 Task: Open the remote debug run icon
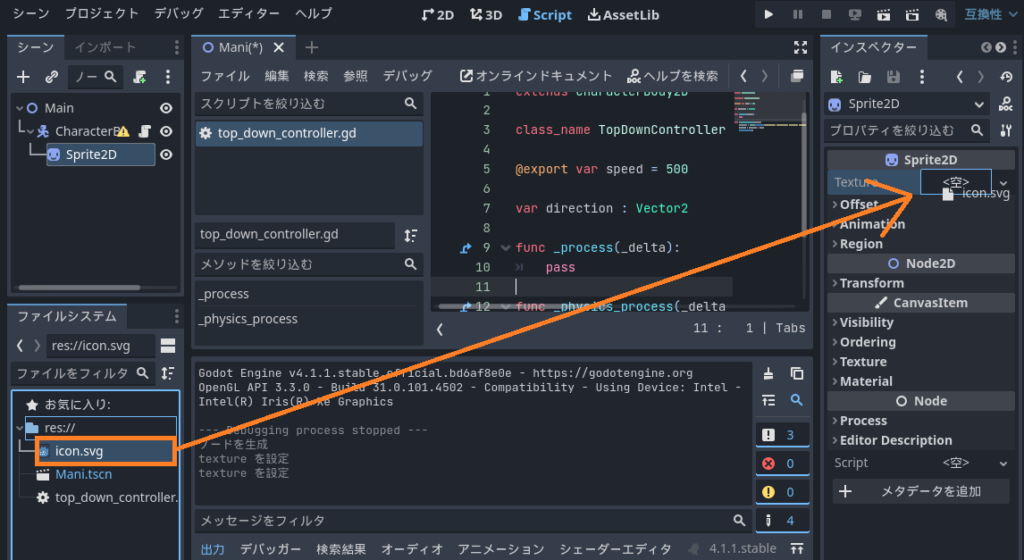tap(855, 14)
